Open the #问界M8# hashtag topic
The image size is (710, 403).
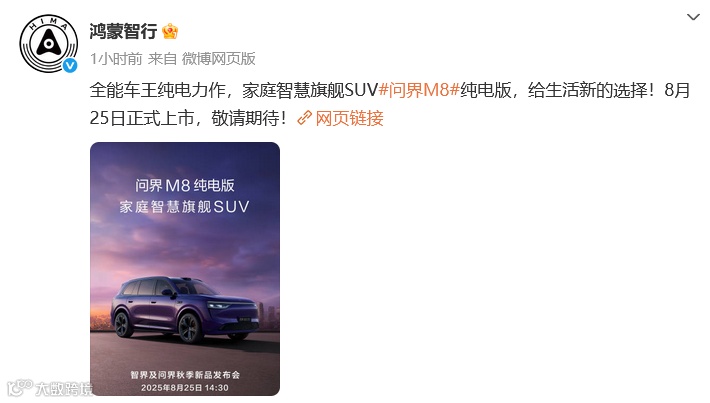pos(419,90)
